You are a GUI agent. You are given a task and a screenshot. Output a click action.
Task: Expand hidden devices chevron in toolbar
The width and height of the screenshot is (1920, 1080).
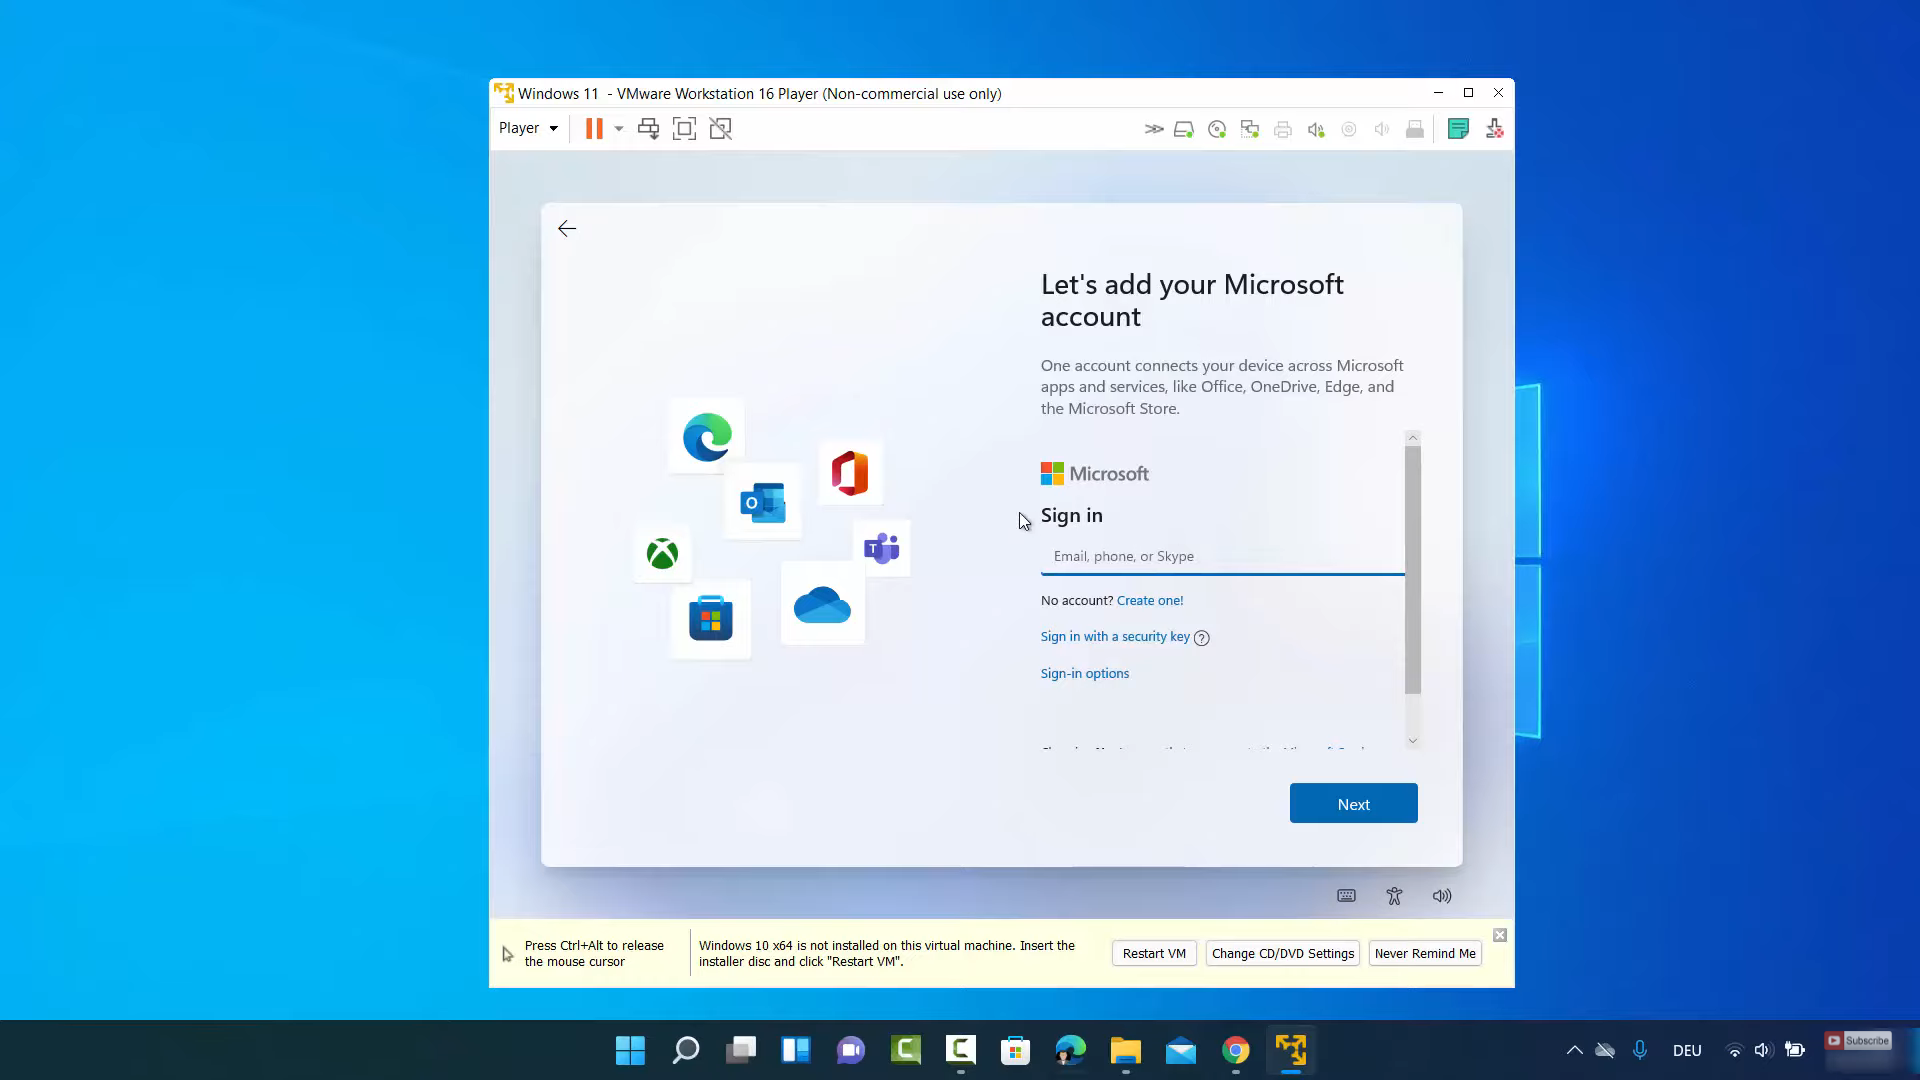[1154, 129]
